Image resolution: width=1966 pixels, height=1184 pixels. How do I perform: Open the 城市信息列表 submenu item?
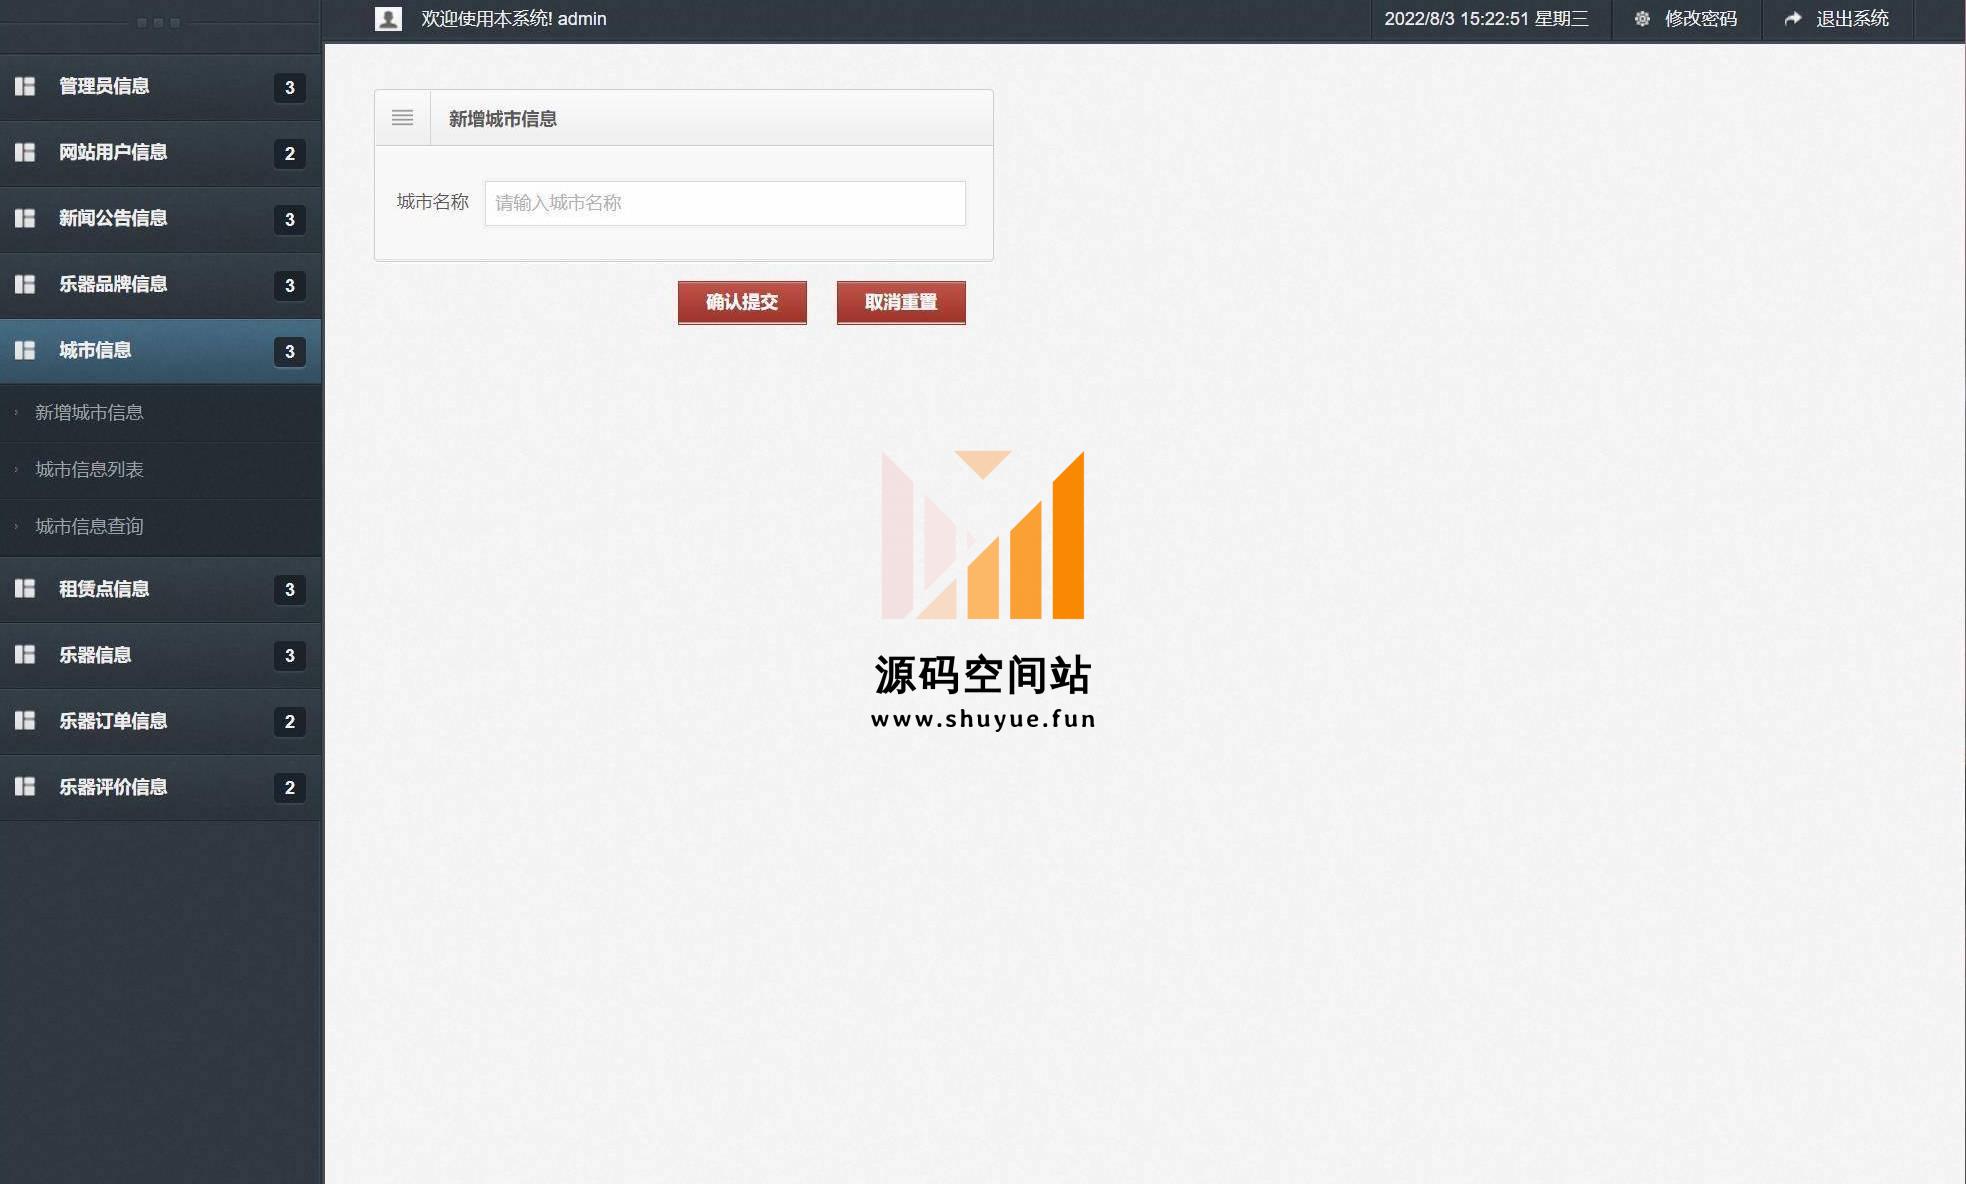point(160,470)
